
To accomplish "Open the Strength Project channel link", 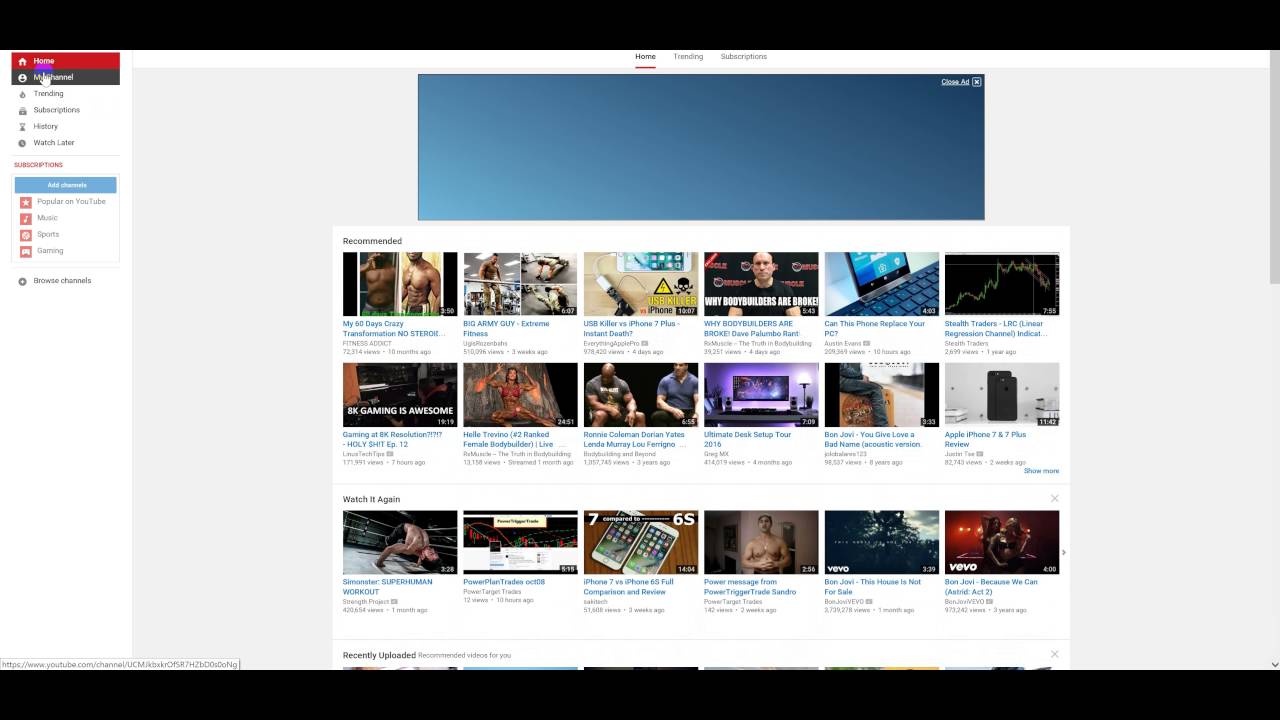I will click(x=366, y=602).
